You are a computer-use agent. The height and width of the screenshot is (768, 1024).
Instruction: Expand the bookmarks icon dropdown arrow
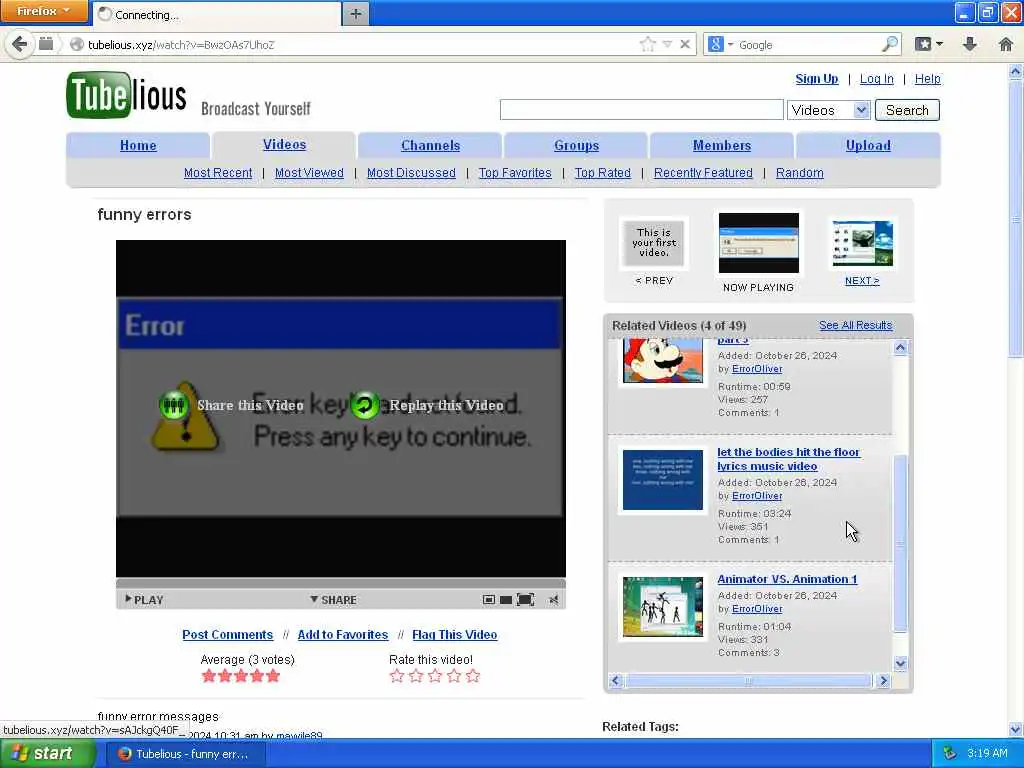[x=939, y=44]
